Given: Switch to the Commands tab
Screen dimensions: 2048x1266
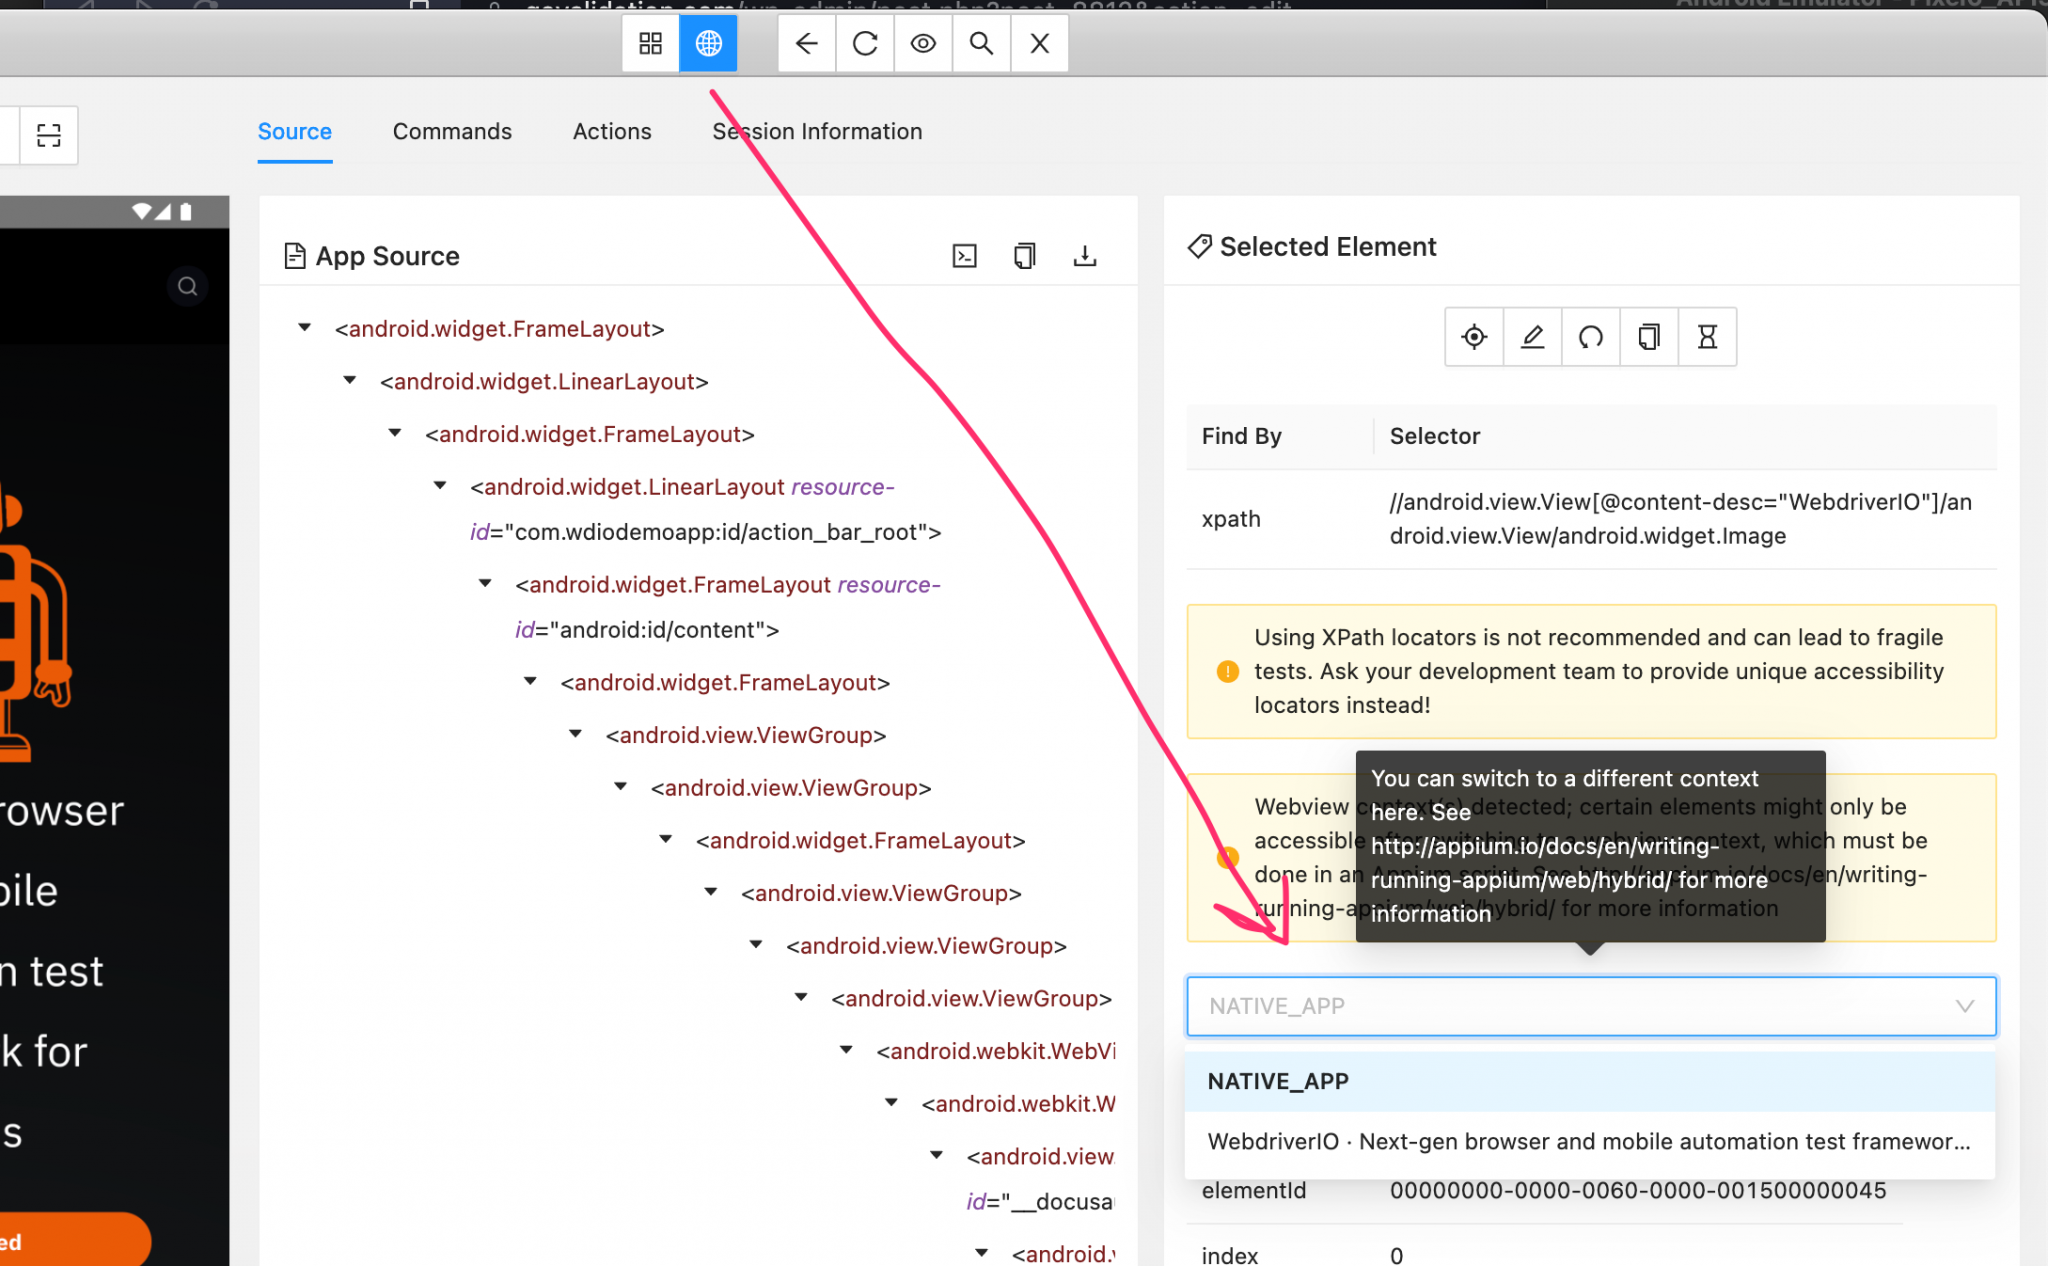Looking at the screenshot, I should 452,131.
